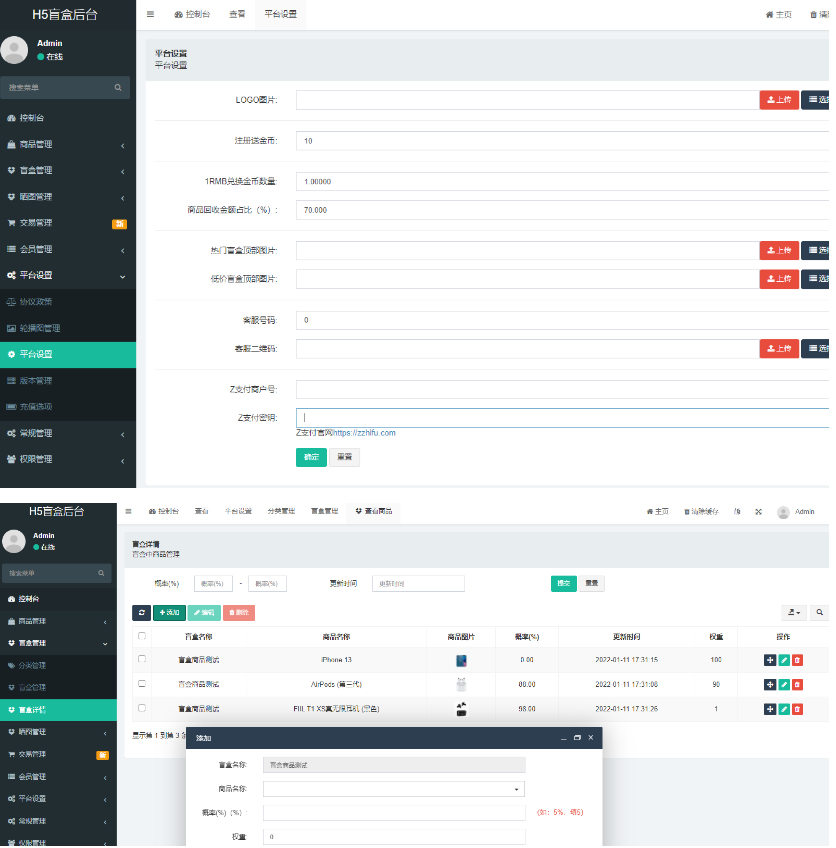Screen dimensions: 836x848
Task: Click iPhone 13 product thumbnail
Action: pyautogui.click(x=461, y=660)
